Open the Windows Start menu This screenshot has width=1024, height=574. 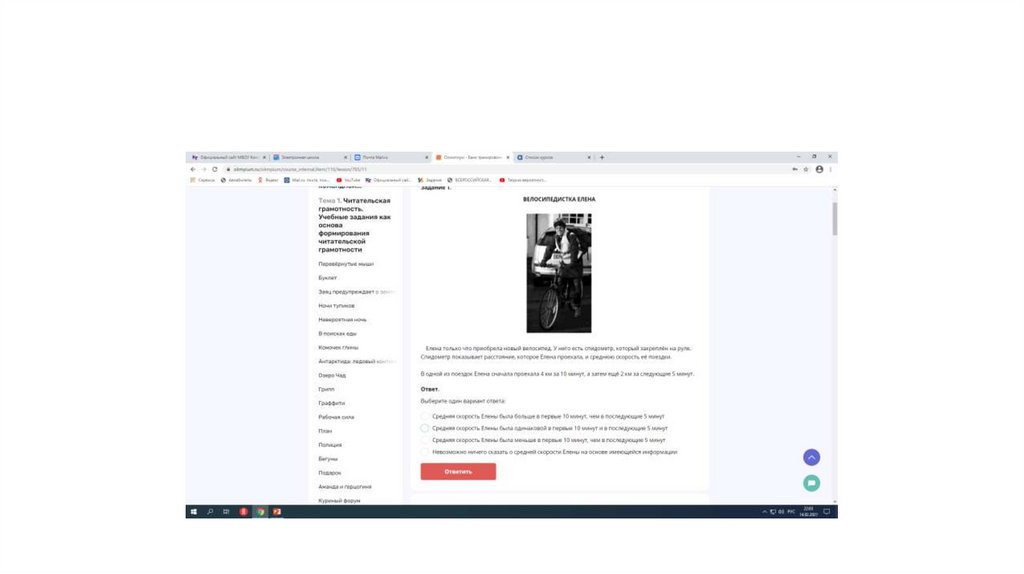coord(193,512)
